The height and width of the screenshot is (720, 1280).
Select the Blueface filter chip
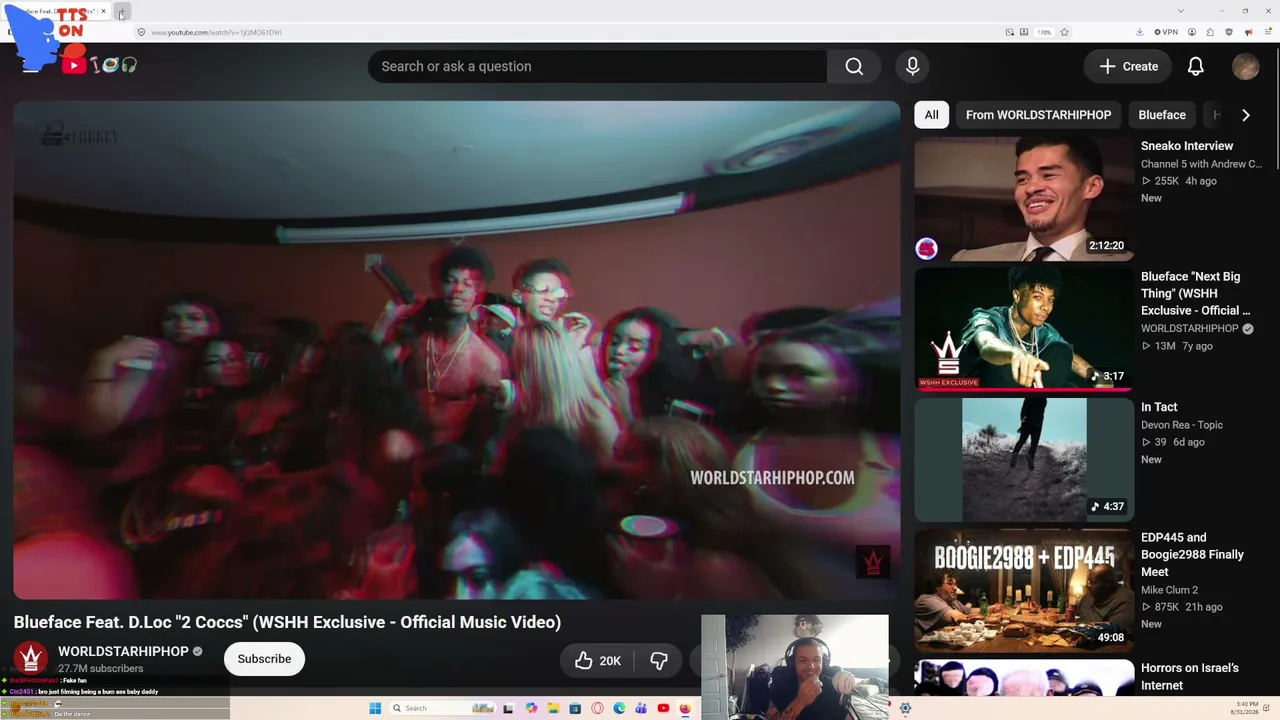(x=1162, y=115)
